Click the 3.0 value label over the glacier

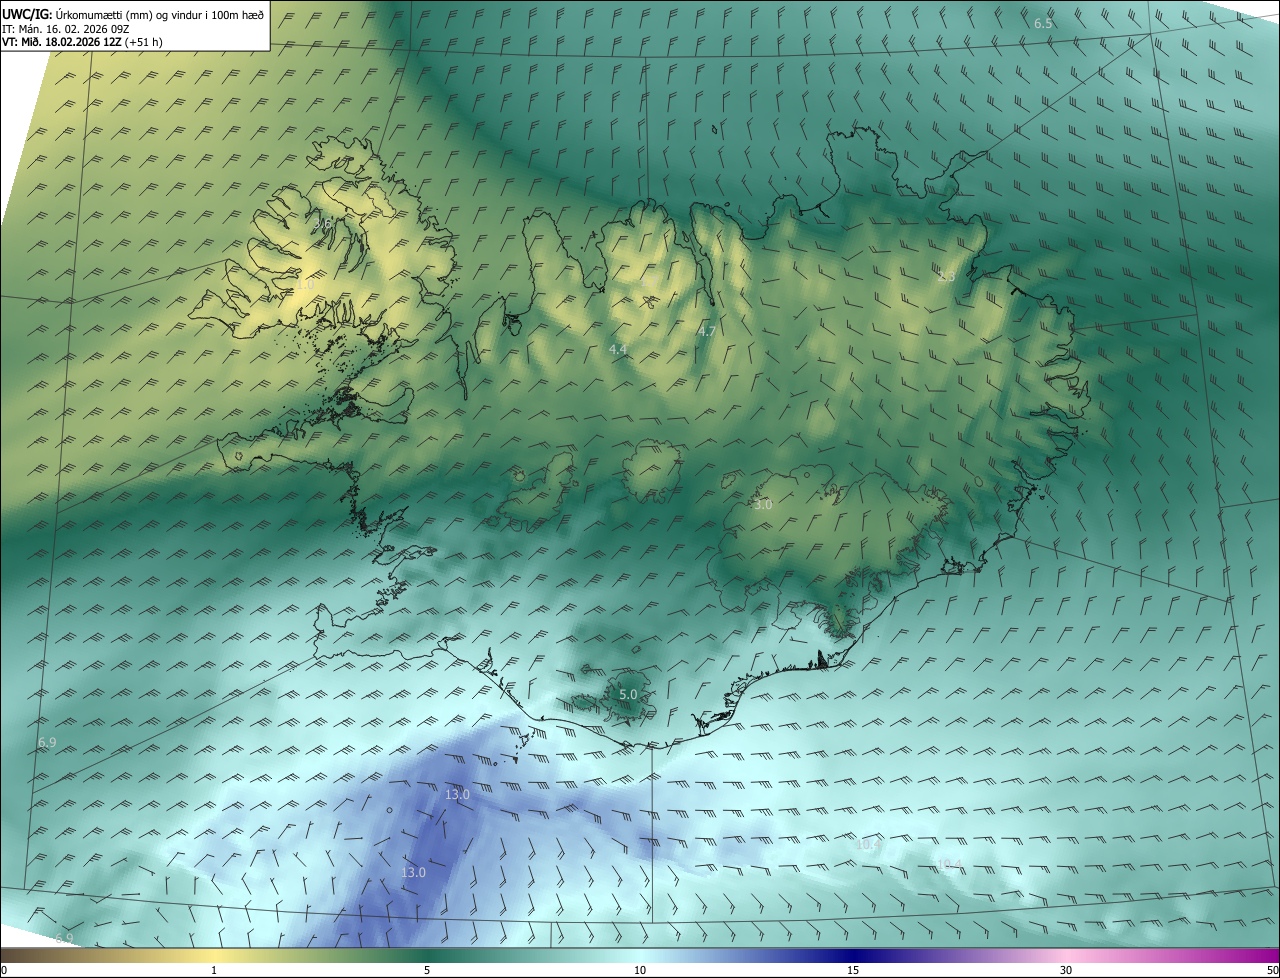(763, 505)
